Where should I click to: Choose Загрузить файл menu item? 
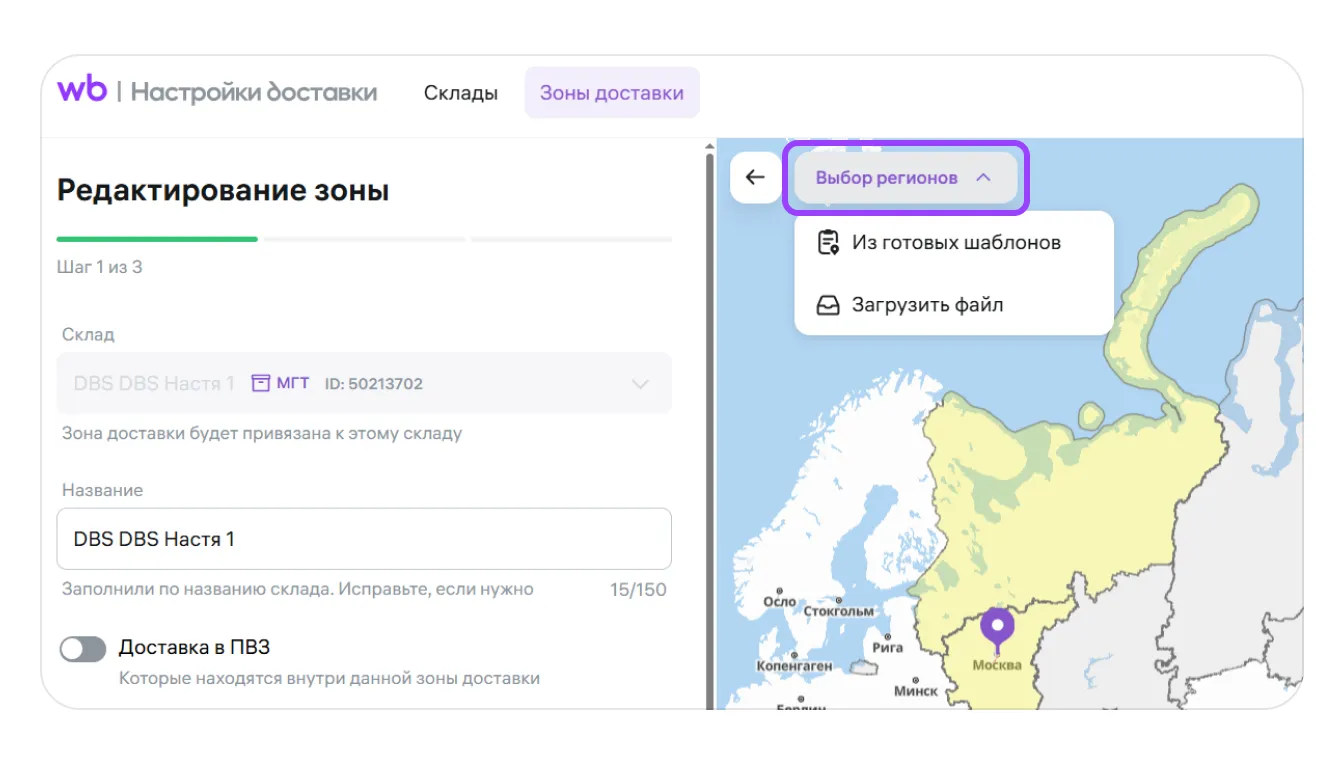954,305
